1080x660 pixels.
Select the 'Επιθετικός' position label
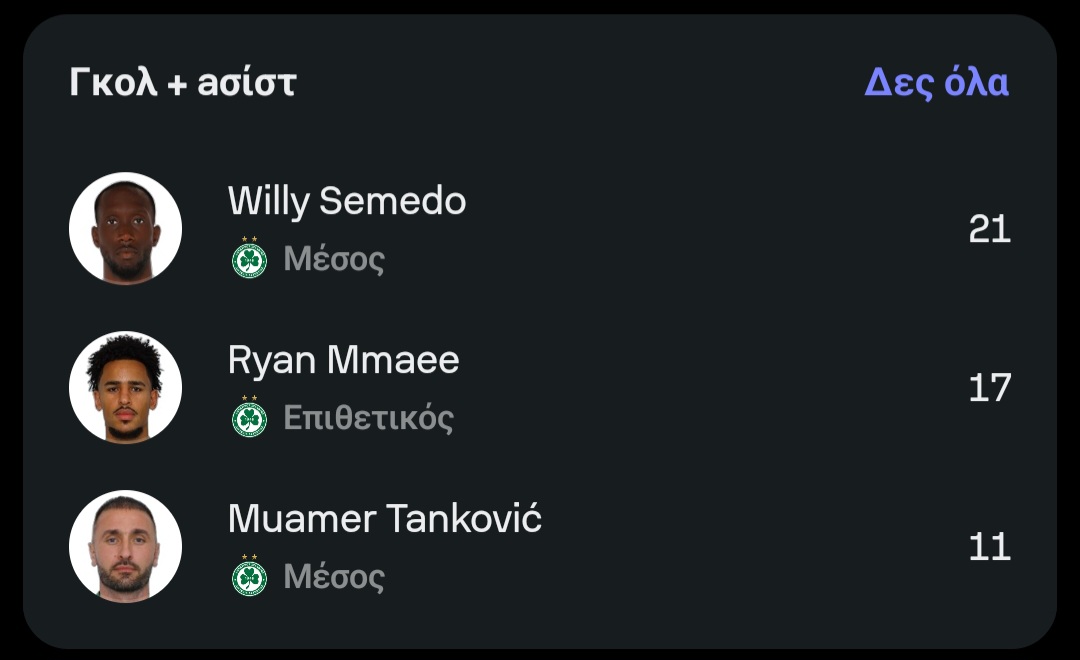pos(368,418)
